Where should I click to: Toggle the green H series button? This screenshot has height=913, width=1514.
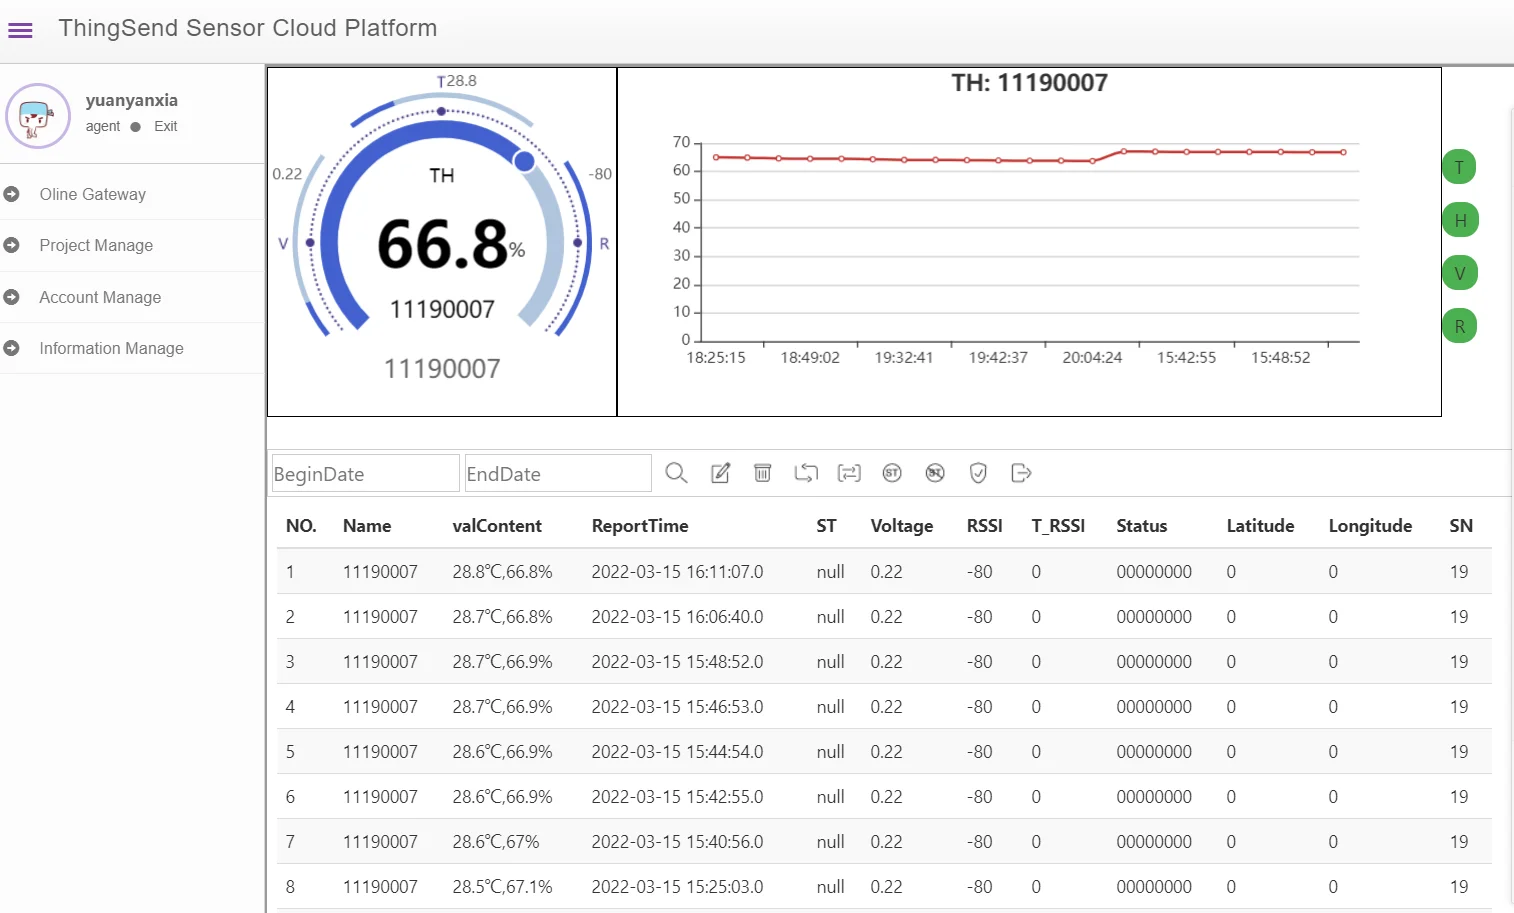1460,220
